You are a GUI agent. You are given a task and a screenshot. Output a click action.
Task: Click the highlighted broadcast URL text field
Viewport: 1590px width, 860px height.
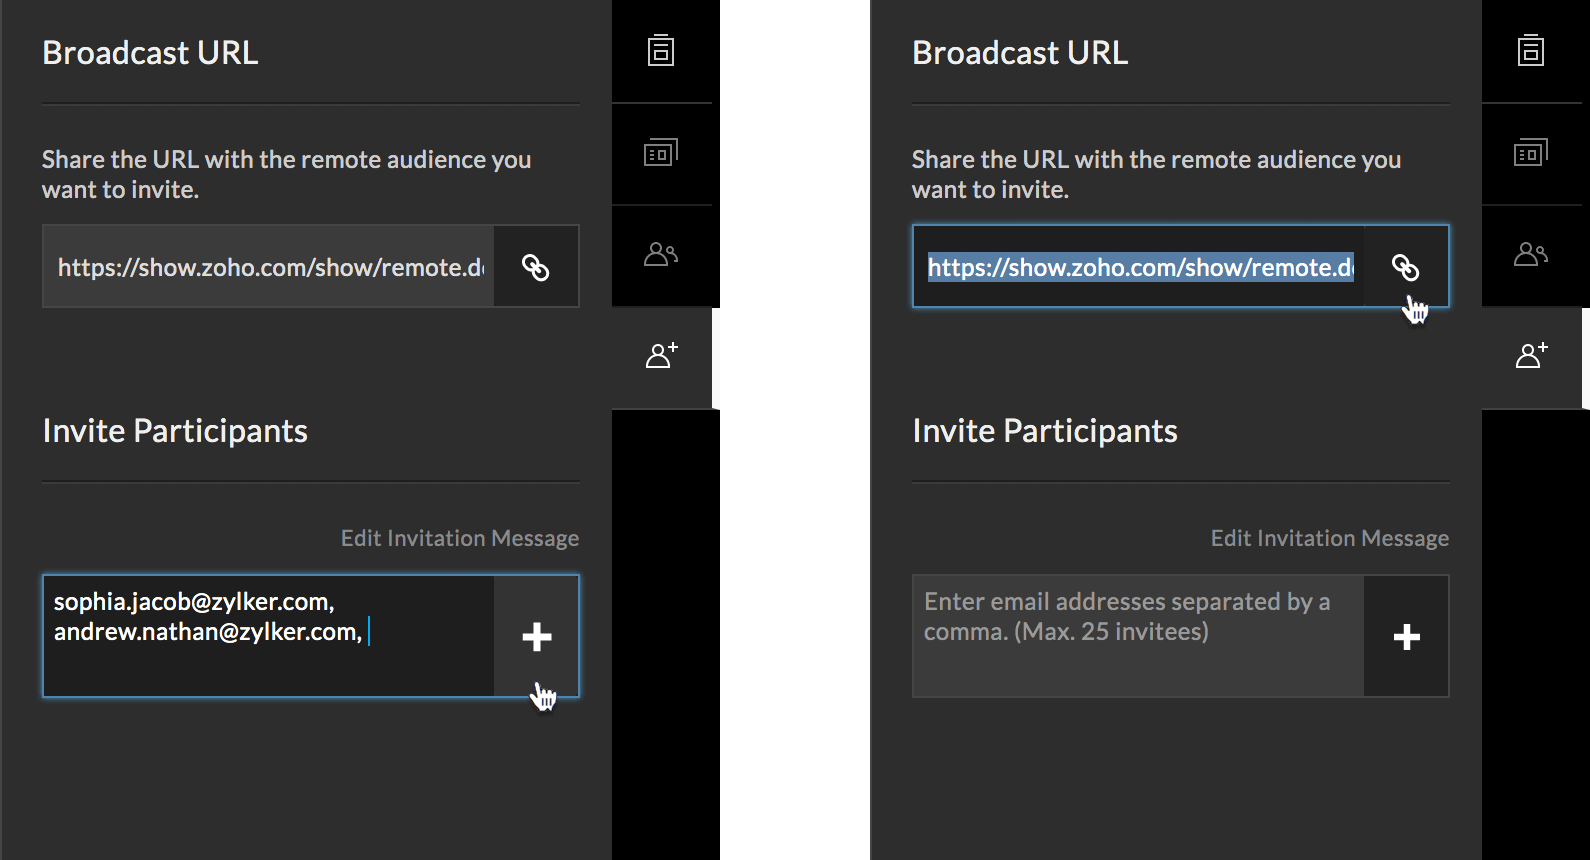click(x=1139, y=267)
